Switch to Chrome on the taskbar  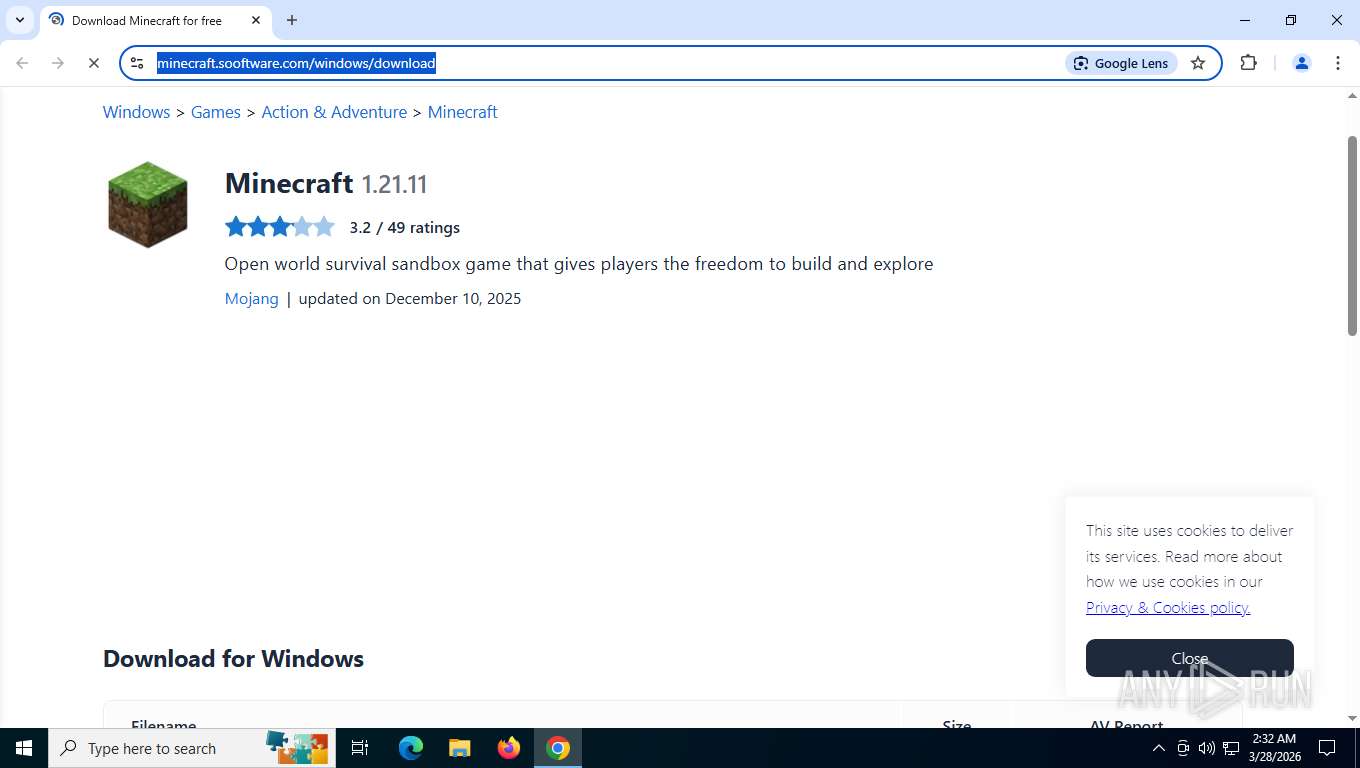pos(558,748)
